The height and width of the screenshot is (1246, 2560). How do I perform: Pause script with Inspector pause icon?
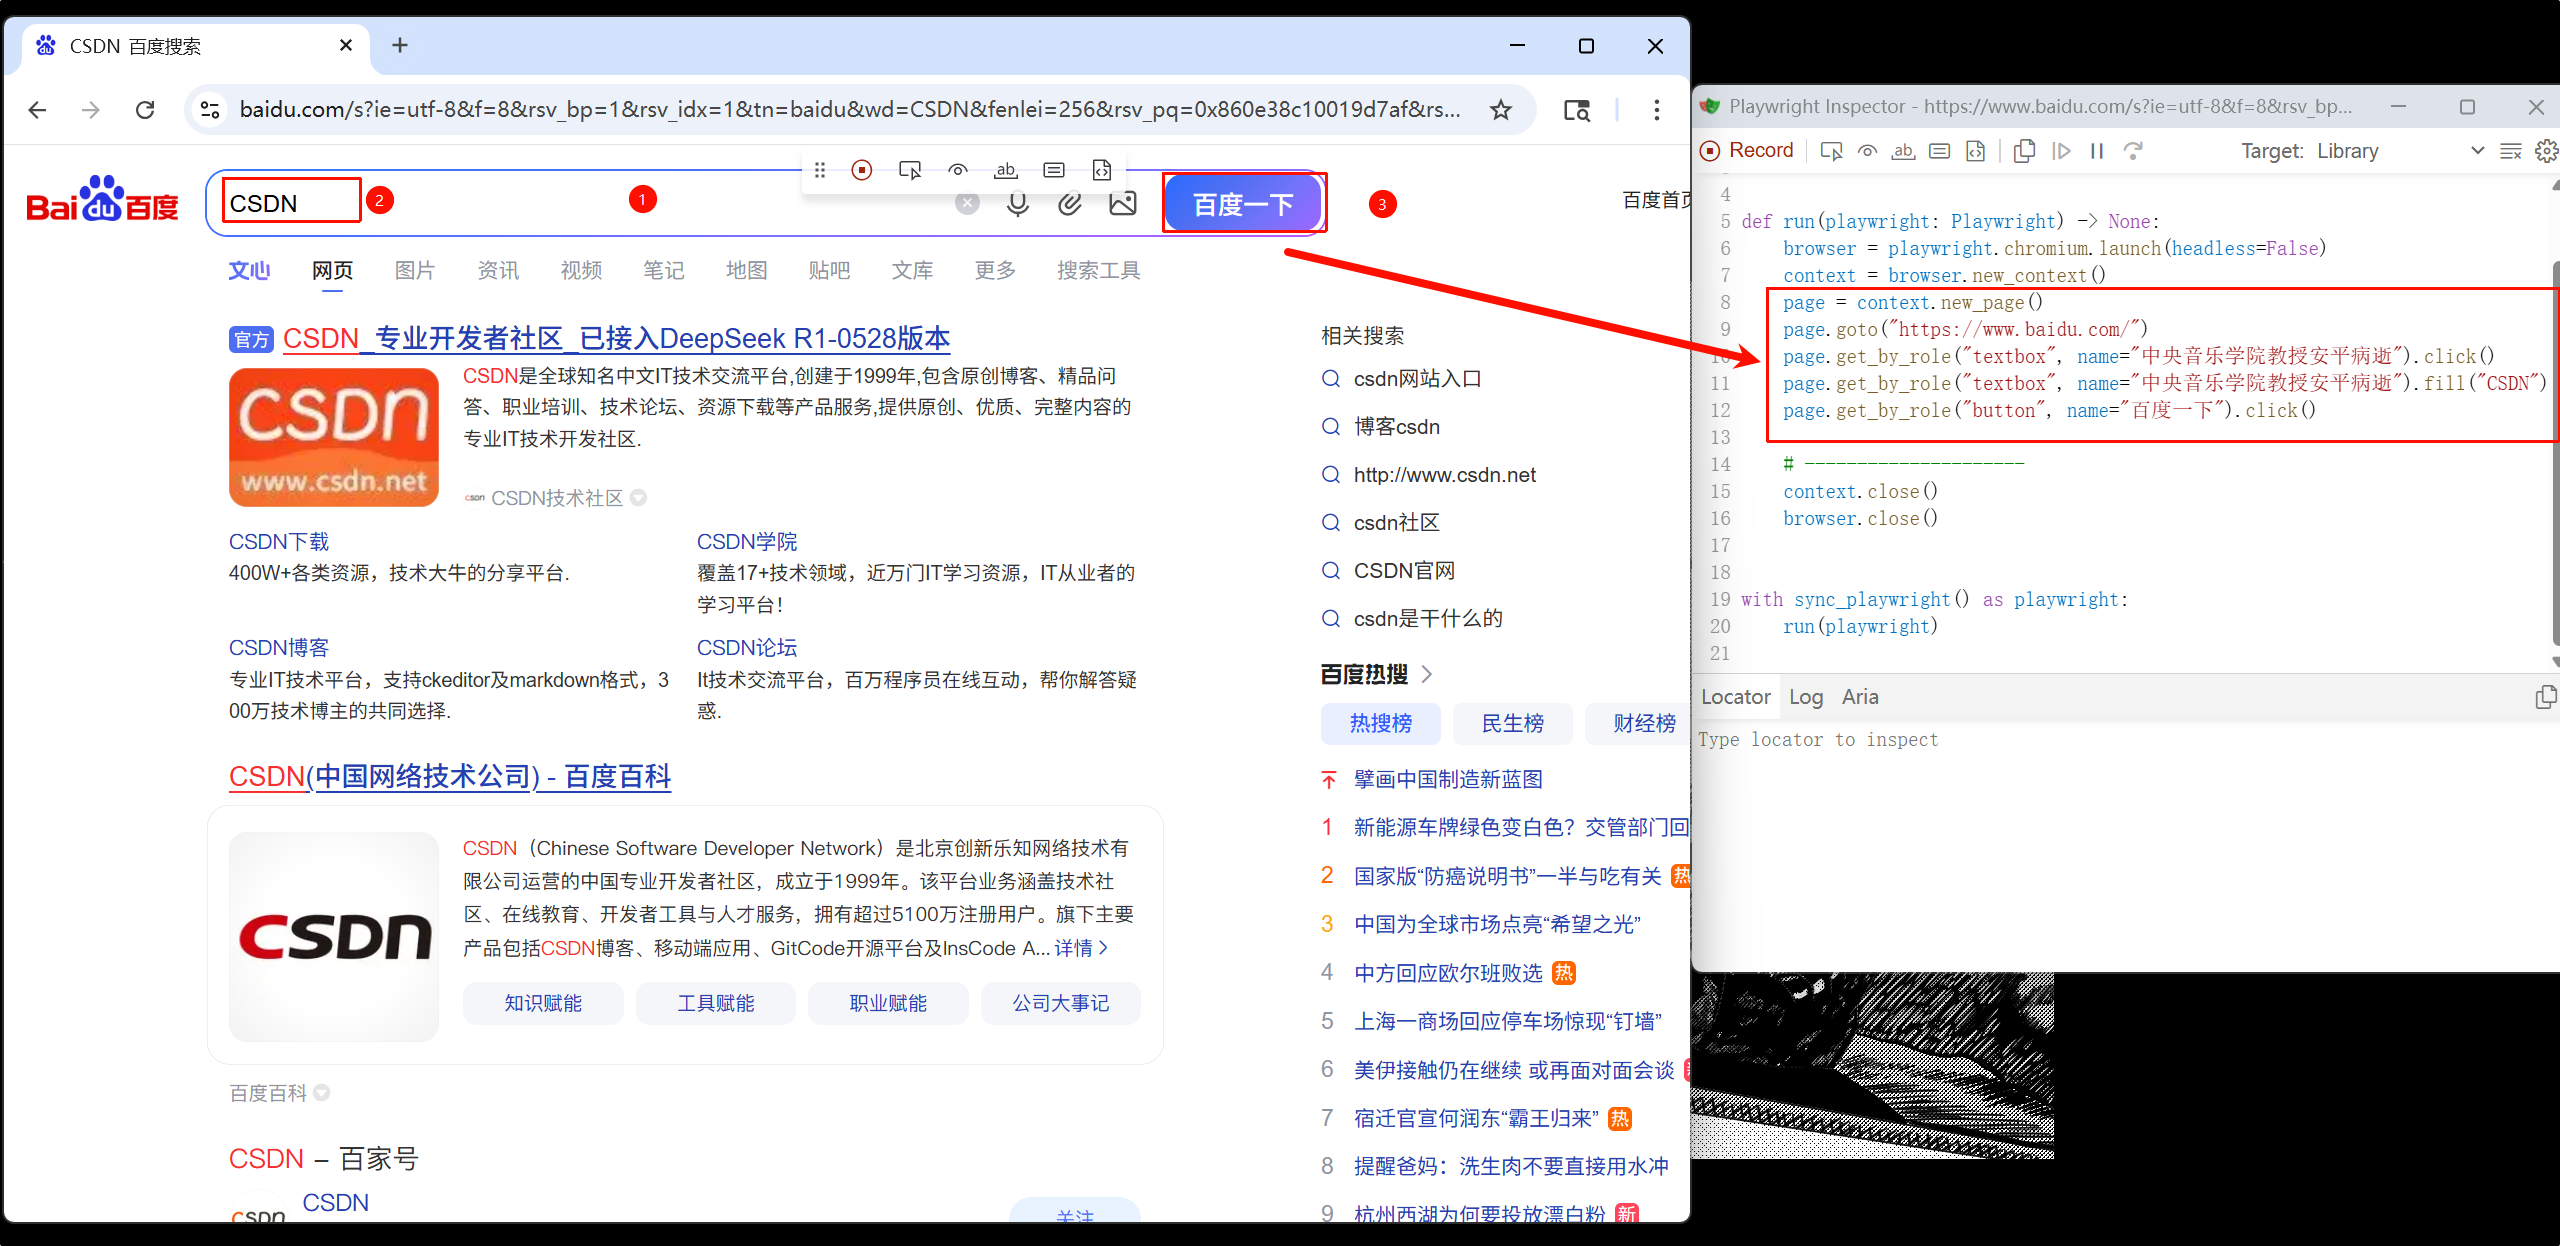(x=2097, y=151)
